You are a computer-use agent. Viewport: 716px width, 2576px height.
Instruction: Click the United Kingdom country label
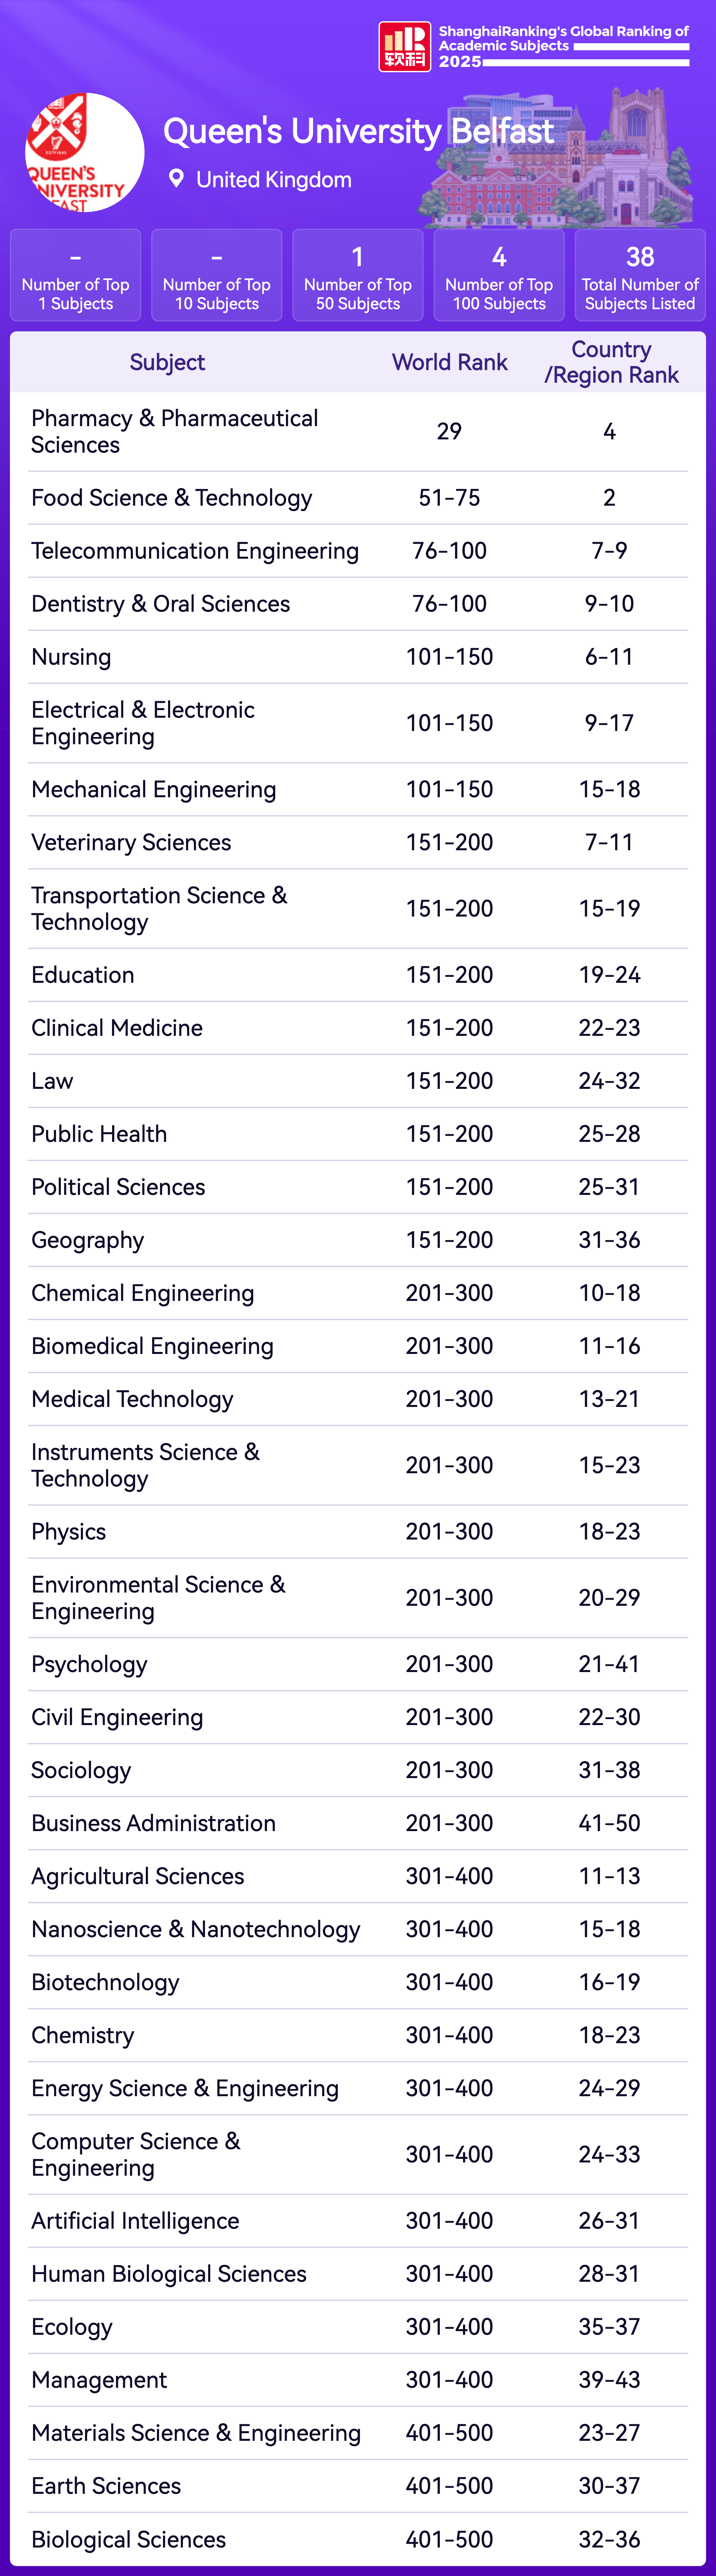click(273, 180)
